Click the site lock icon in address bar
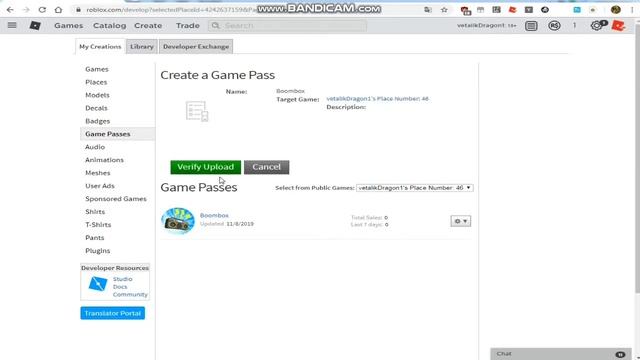Image resolution: width=640 pixels, height=360 pixels. pos(78,10)
